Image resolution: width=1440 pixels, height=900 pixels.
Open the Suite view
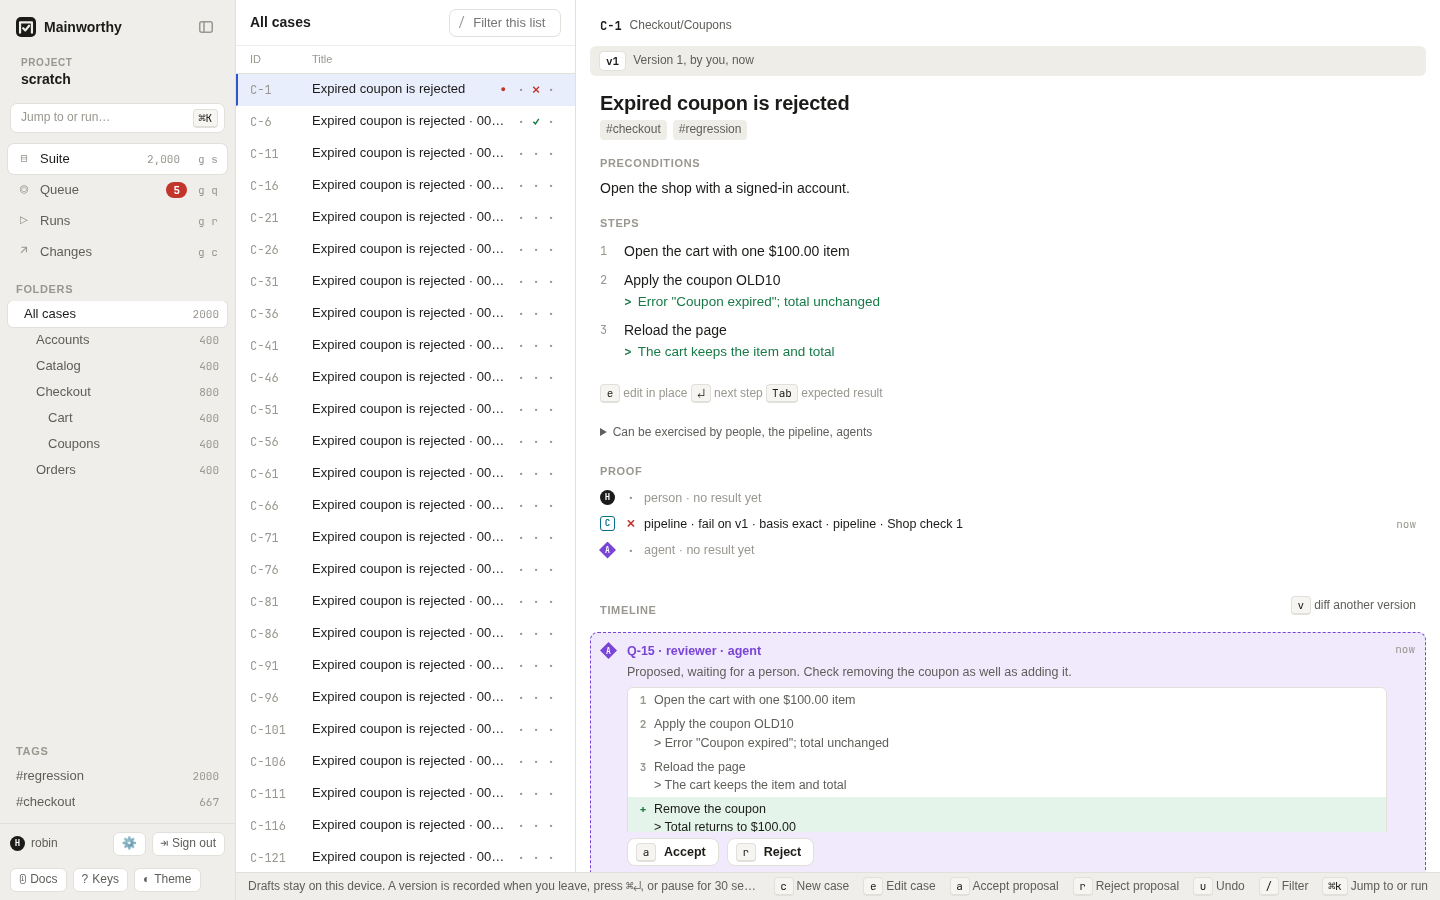pyautogui.click(x=118, y=159)
